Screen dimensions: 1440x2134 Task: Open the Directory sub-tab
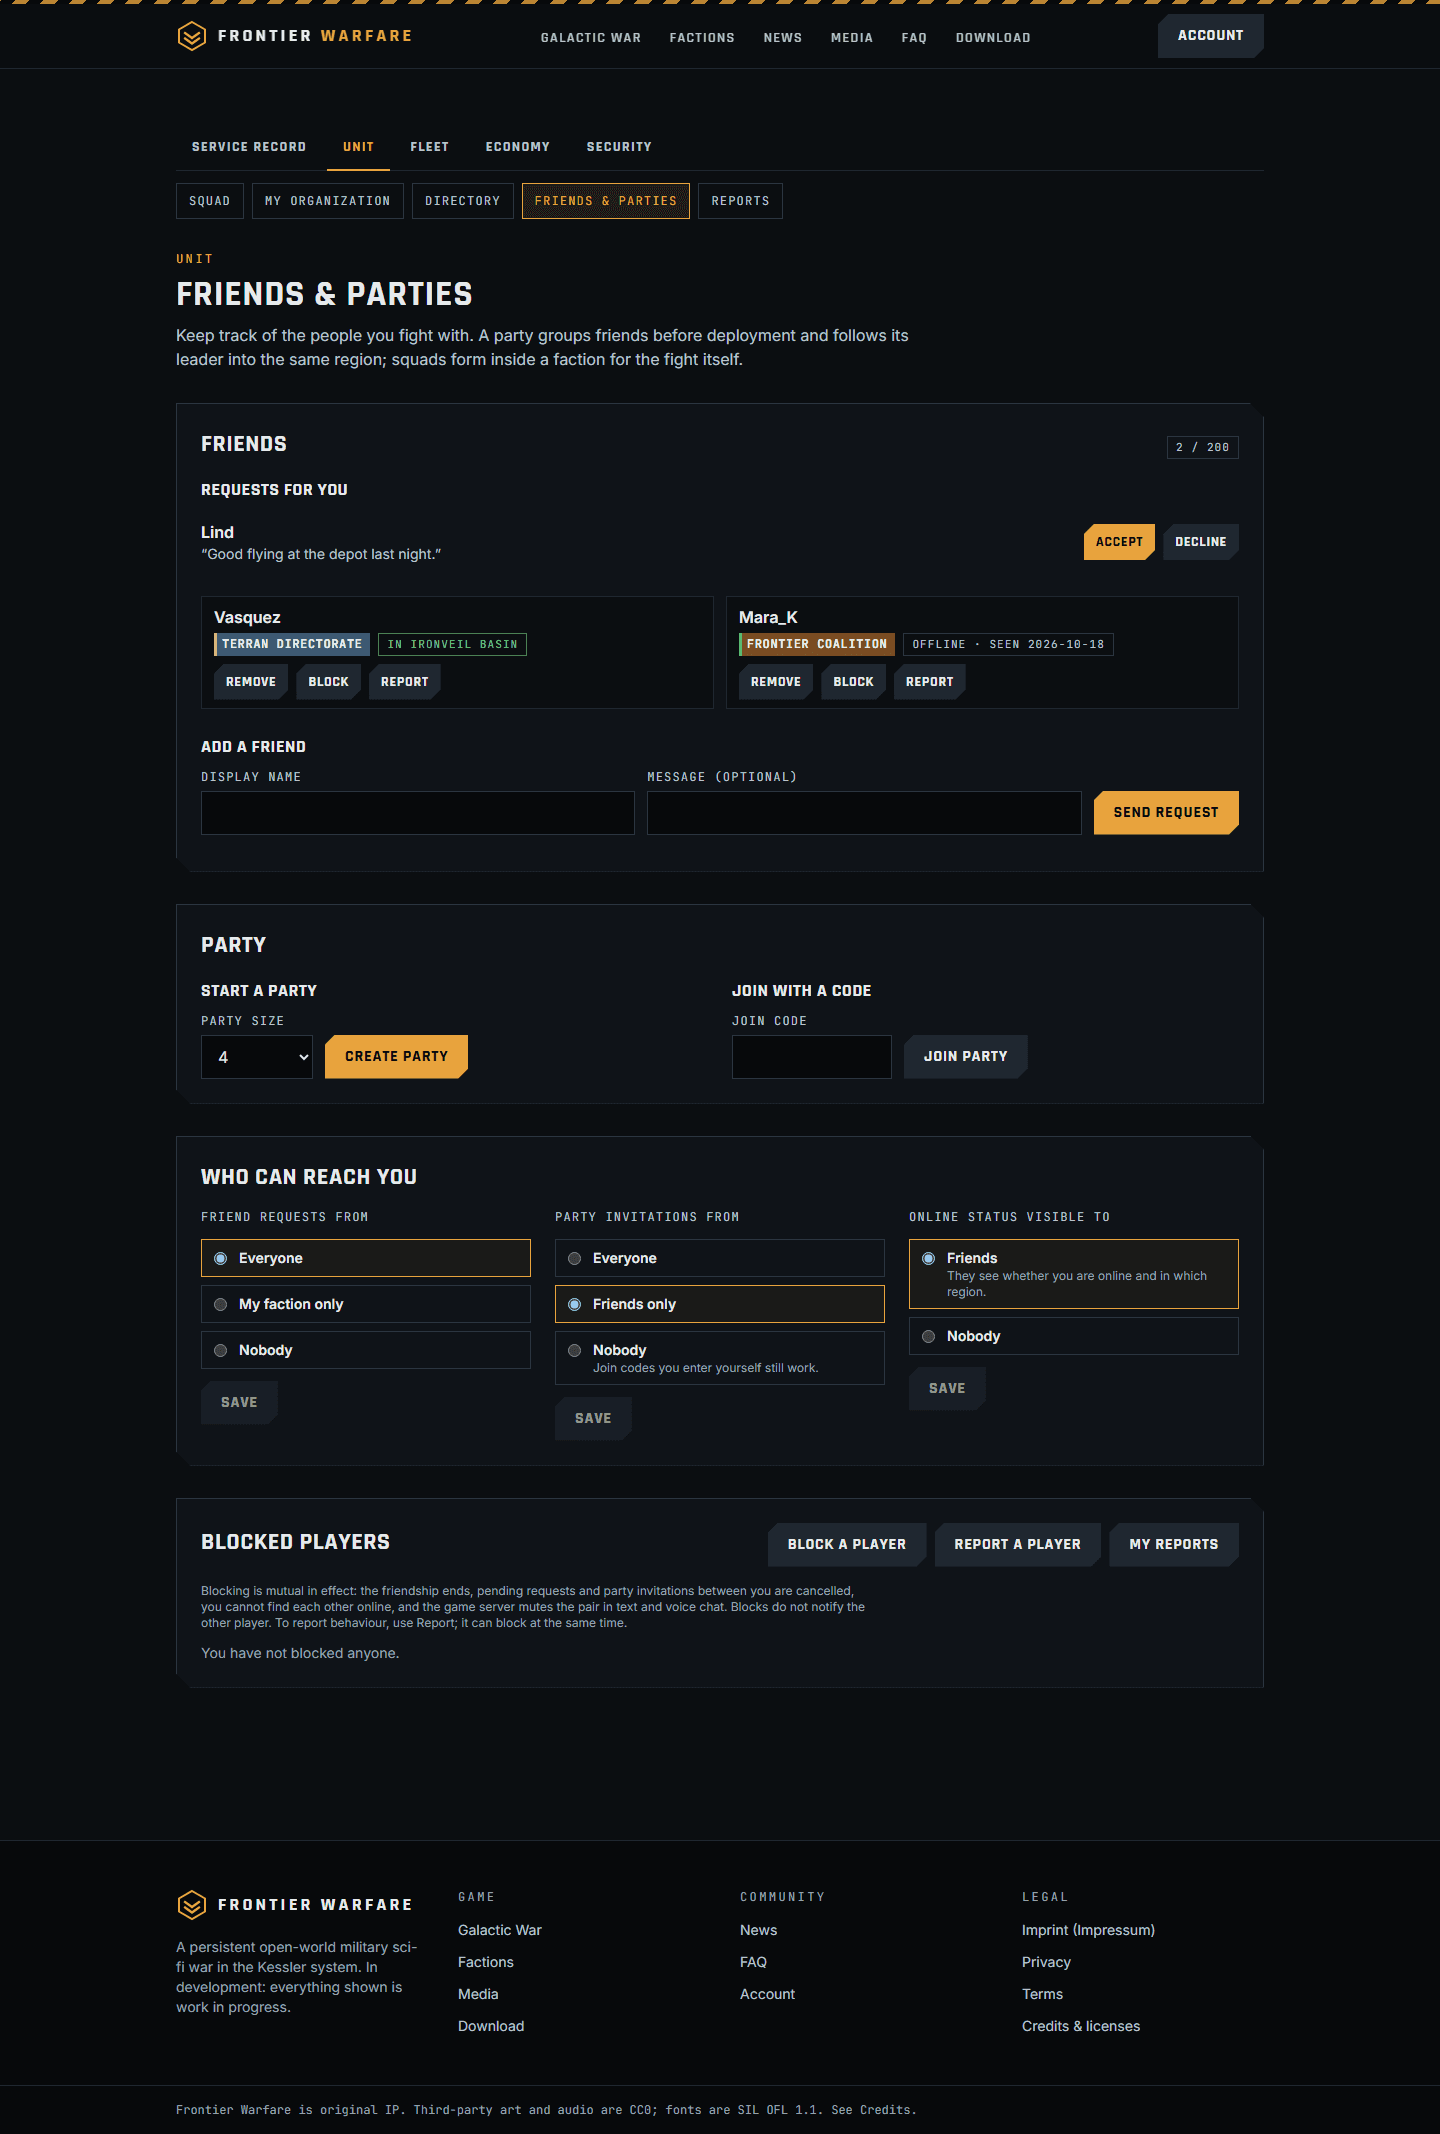pos(463,201)
